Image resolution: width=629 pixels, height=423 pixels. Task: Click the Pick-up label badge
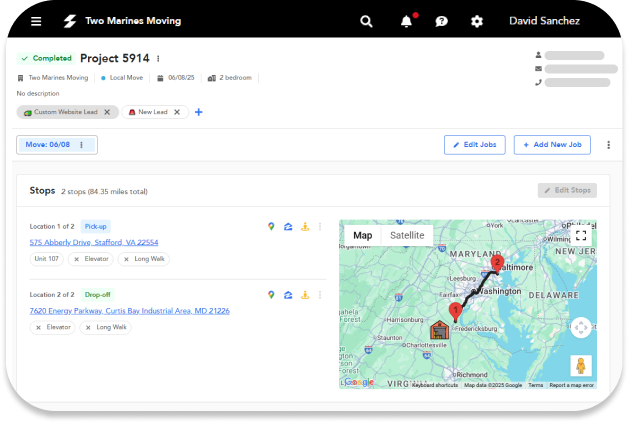pos(95,227)
